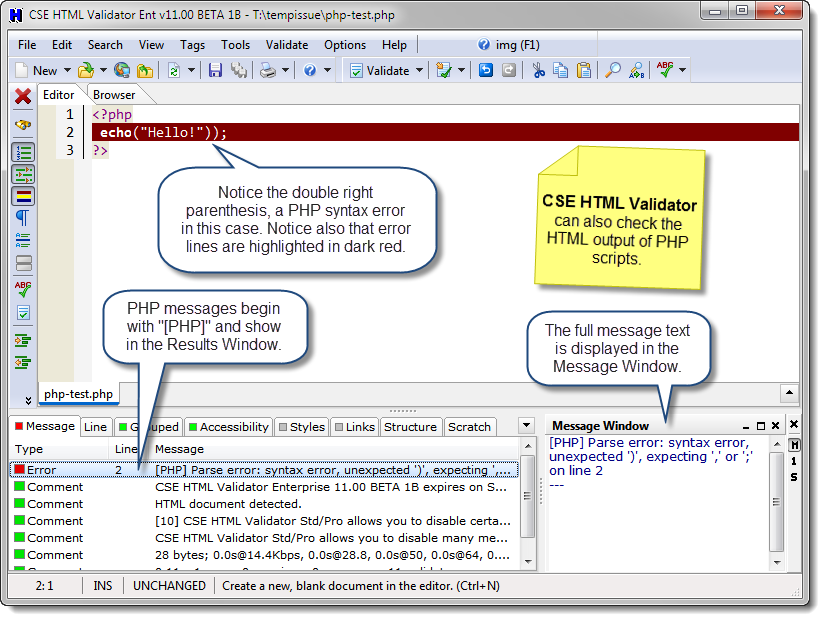Switch to the Browser tab
The width and height of the screenshot is (825, 621).
[x=114, y=95]
